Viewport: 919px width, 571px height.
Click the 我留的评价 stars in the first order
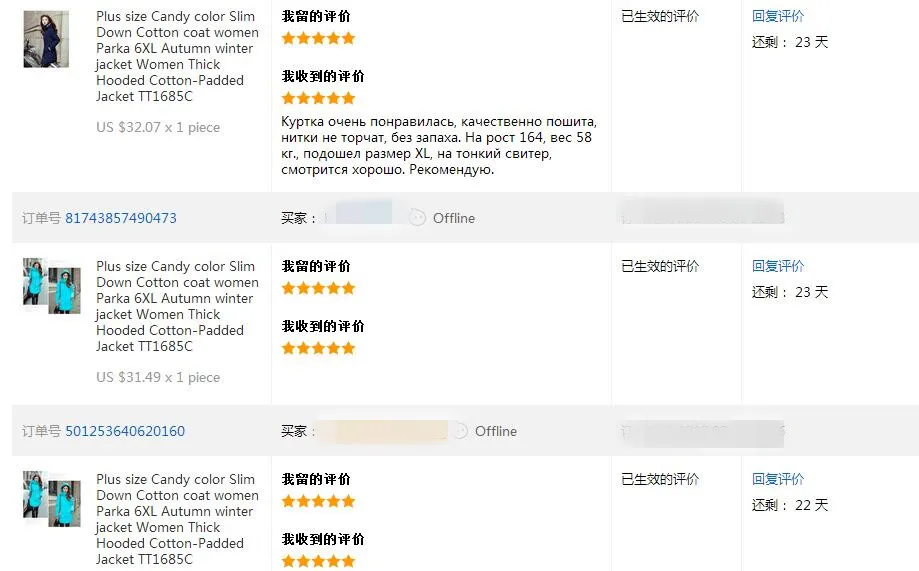click(x=318, y=39)
